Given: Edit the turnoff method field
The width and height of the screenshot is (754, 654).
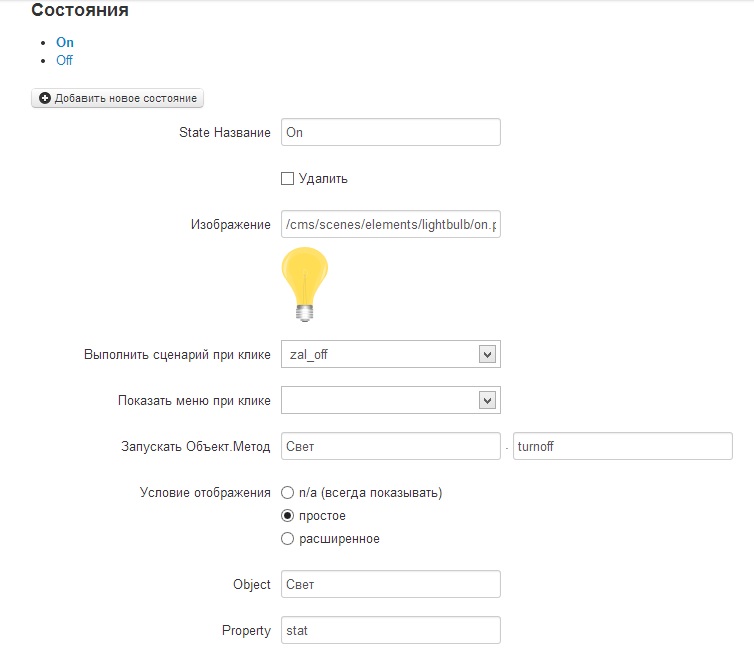Looking at the screenshot, I should (x=622, y=447).
